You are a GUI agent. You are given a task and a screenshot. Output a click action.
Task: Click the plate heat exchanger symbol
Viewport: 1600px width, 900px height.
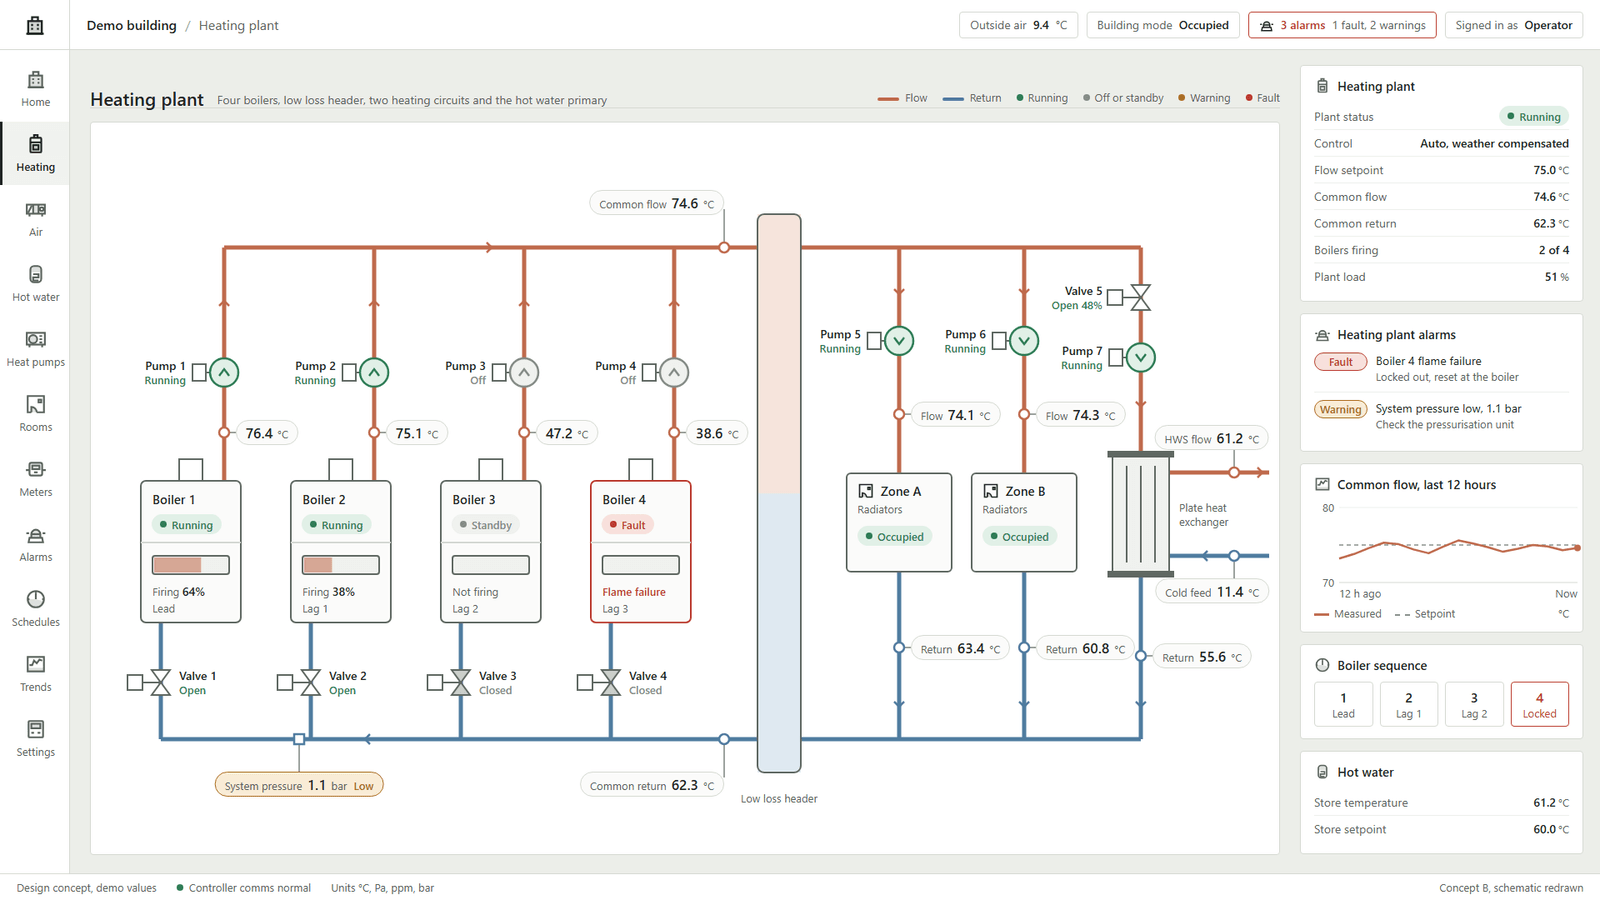[x=1141, y=514]
